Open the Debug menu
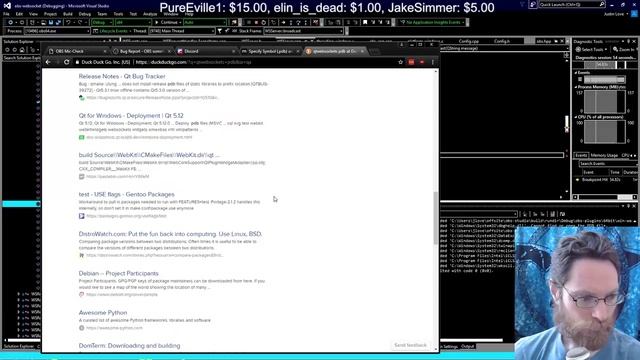Screen dimensions: 640x360 [x=84, y=14]
